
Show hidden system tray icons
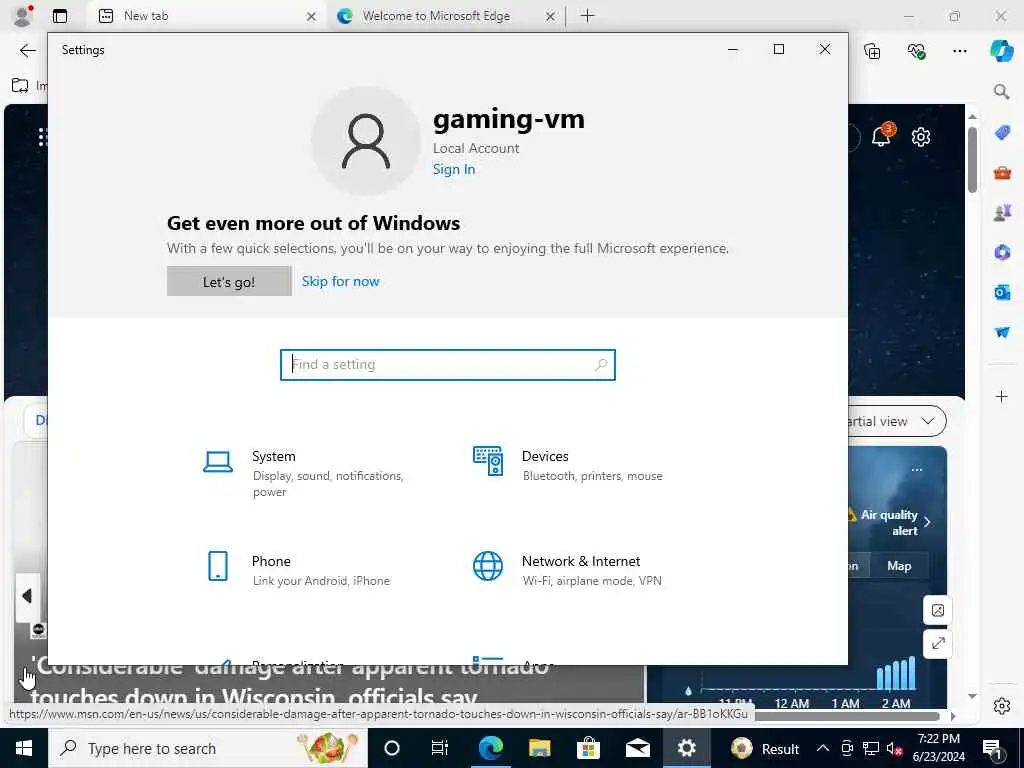823,748
